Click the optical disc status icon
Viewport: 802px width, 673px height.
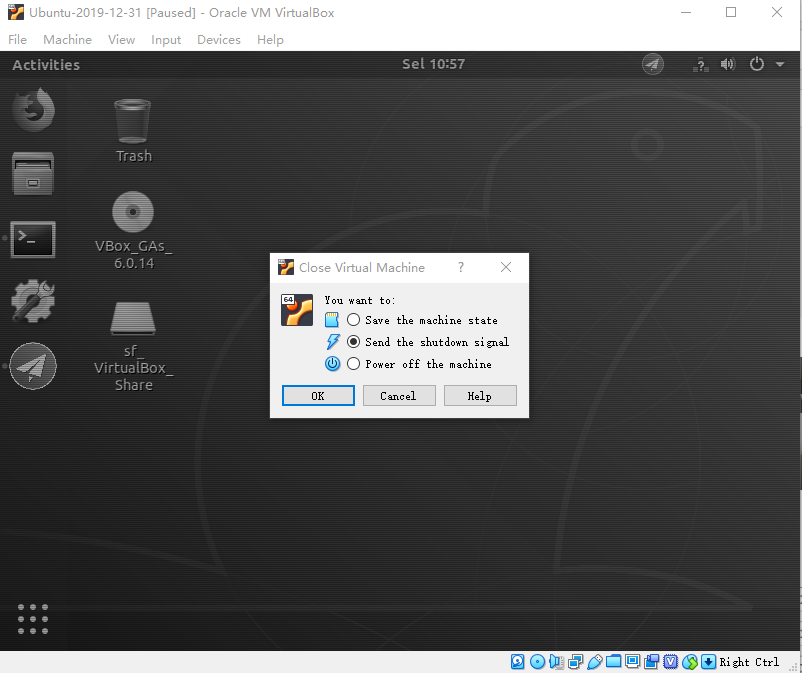[537, 661]
